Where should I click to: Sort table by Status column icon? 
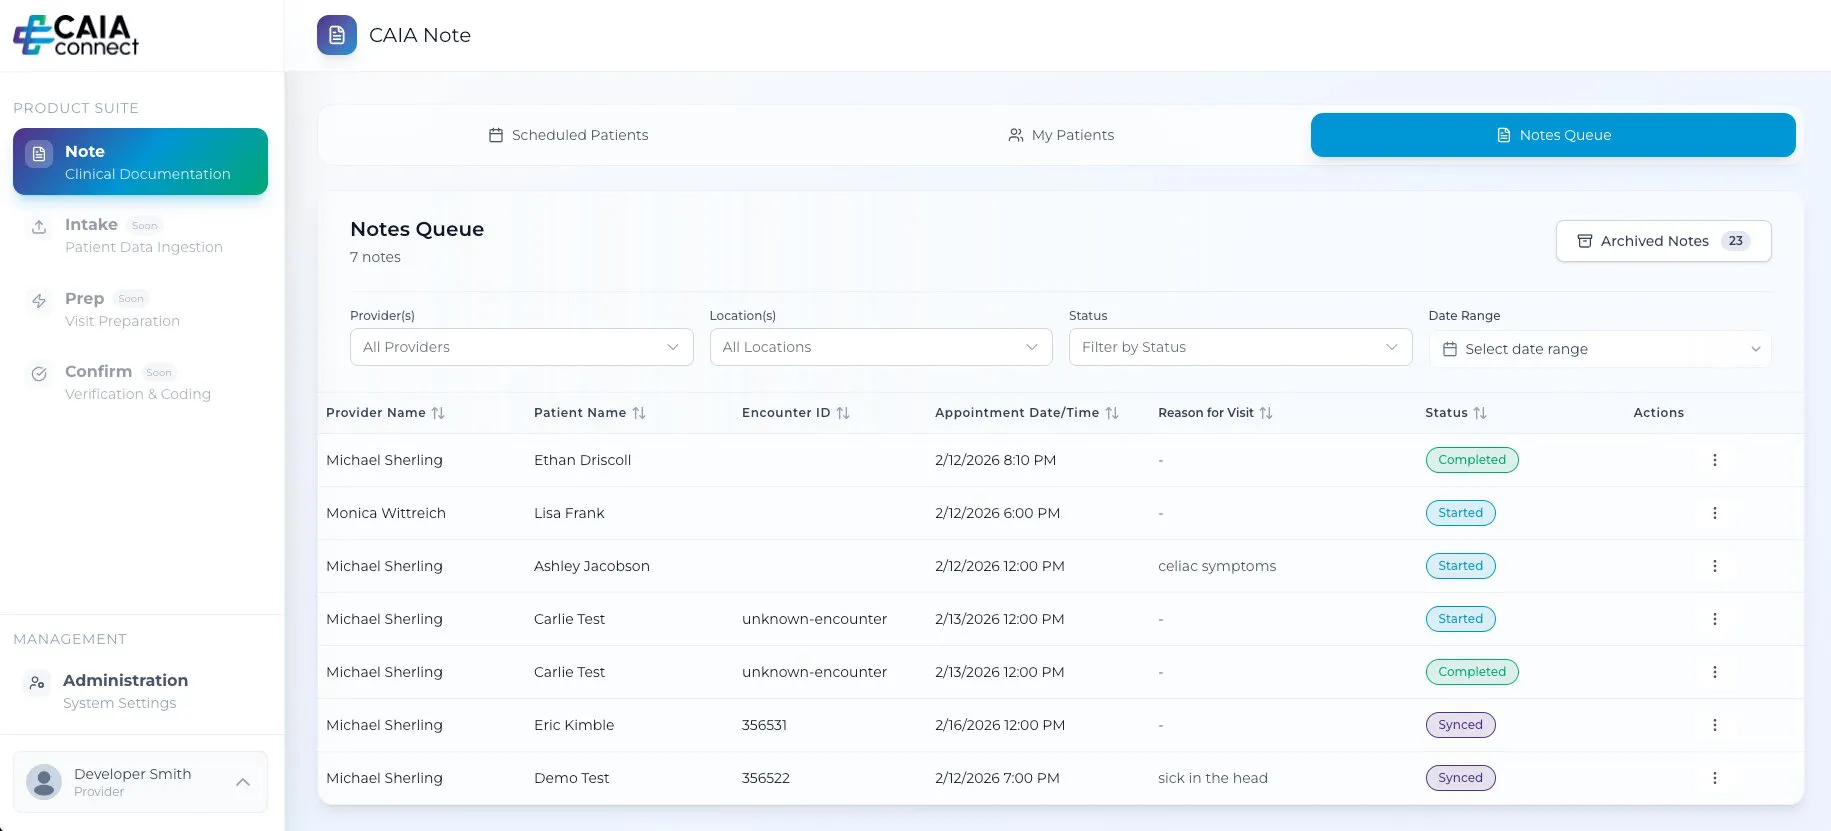(x=1480, y=413)
